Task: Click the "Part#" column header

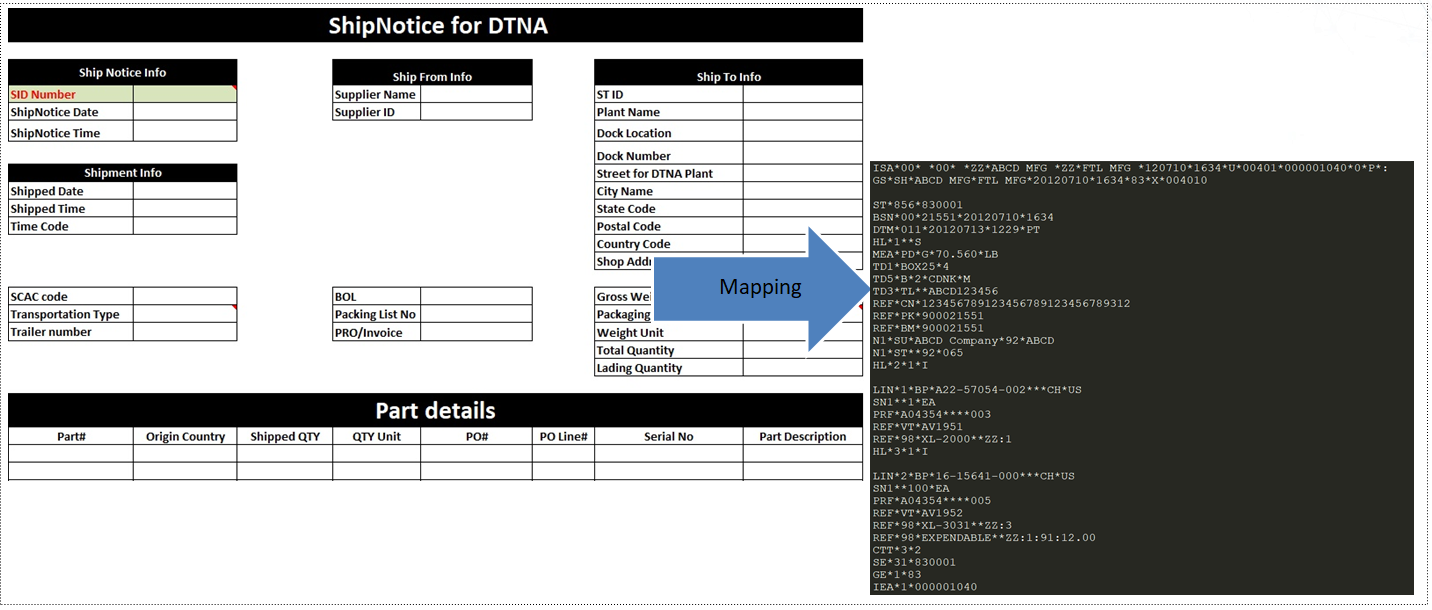Action: pos(71,436)
